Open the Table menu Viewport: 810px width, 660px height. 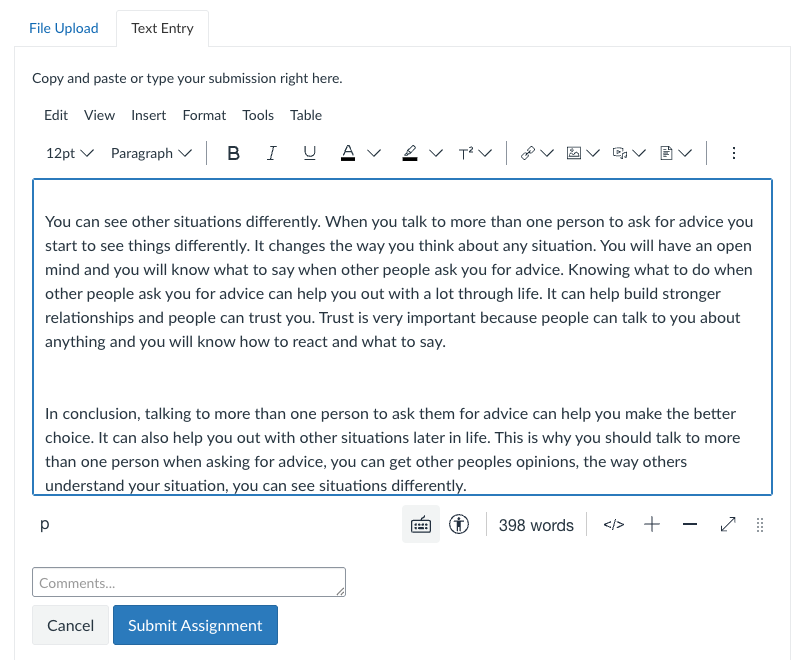(x=305, y=115)
